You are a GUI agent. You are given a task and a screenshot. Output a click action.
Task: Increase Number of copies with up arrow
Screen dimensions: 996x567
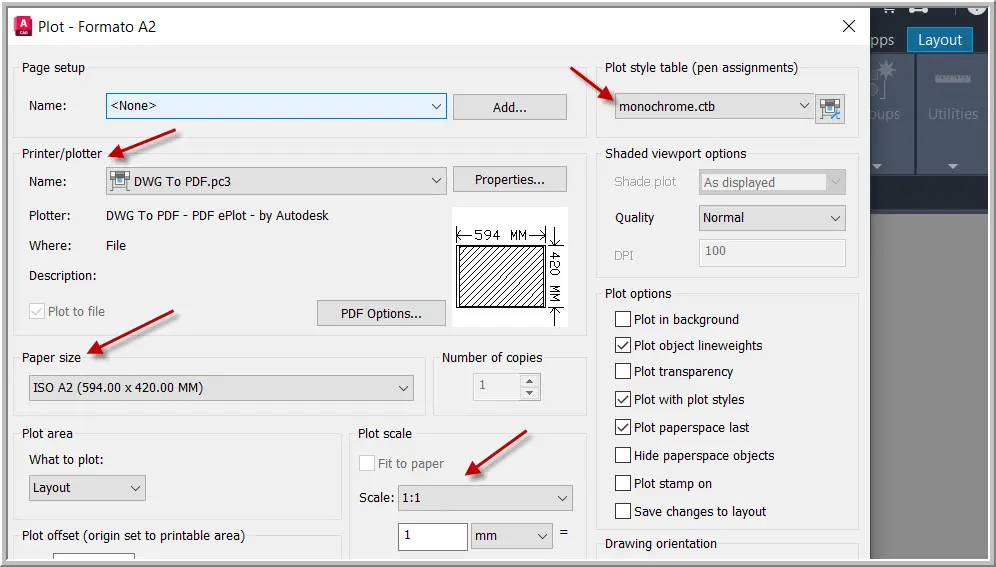[530, 381]
